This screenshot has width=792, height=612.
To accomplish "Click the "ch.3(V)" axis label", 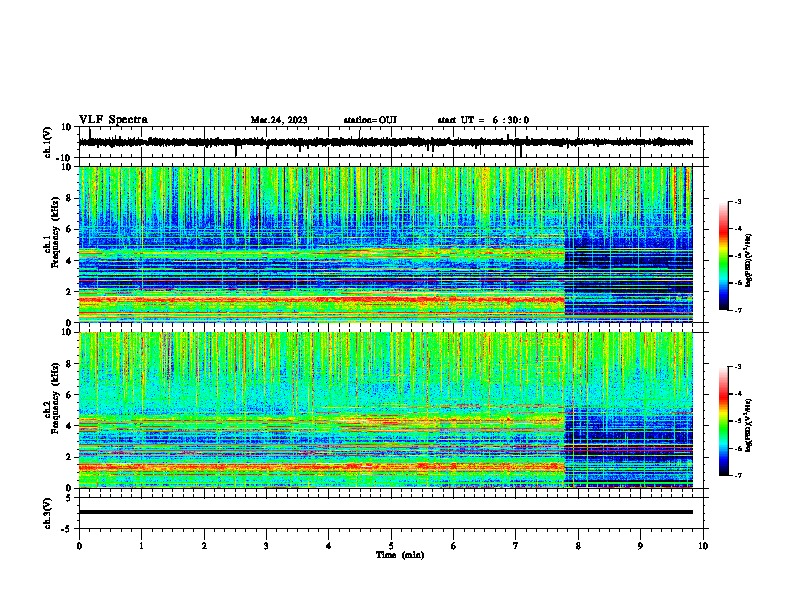I will click(x=48, y=513).
